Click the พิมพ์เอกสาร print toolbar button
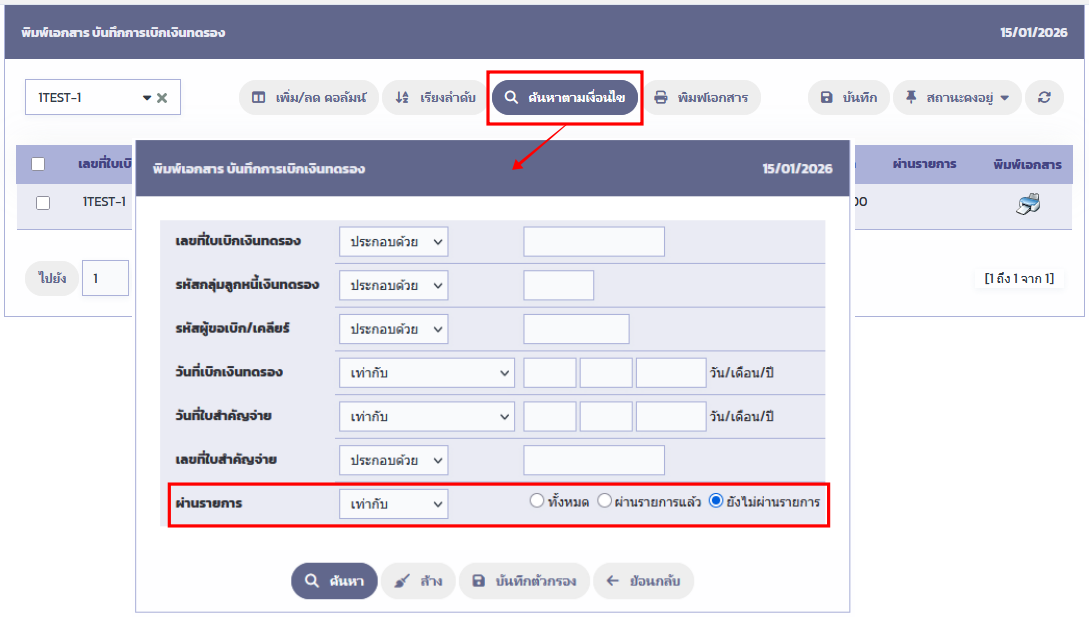The width and height of the screenshot is (1089, 617). pyautogui.click(x=701, y=98)
